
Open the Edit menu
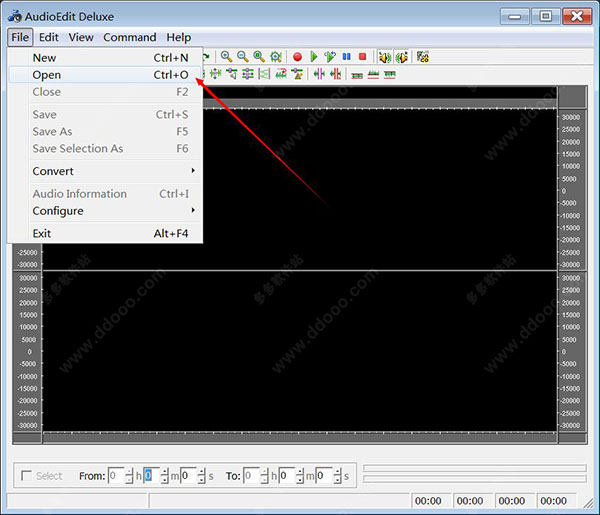(49, 37)
